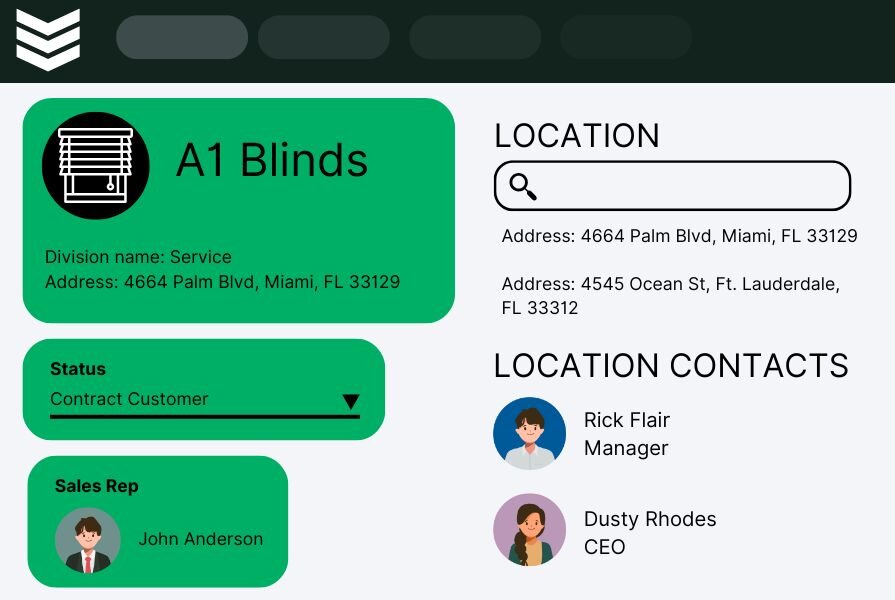Screen dimensions: 895x600
Task: Select the 4664 Palm Blvd location result
Action: pos(679,236)
